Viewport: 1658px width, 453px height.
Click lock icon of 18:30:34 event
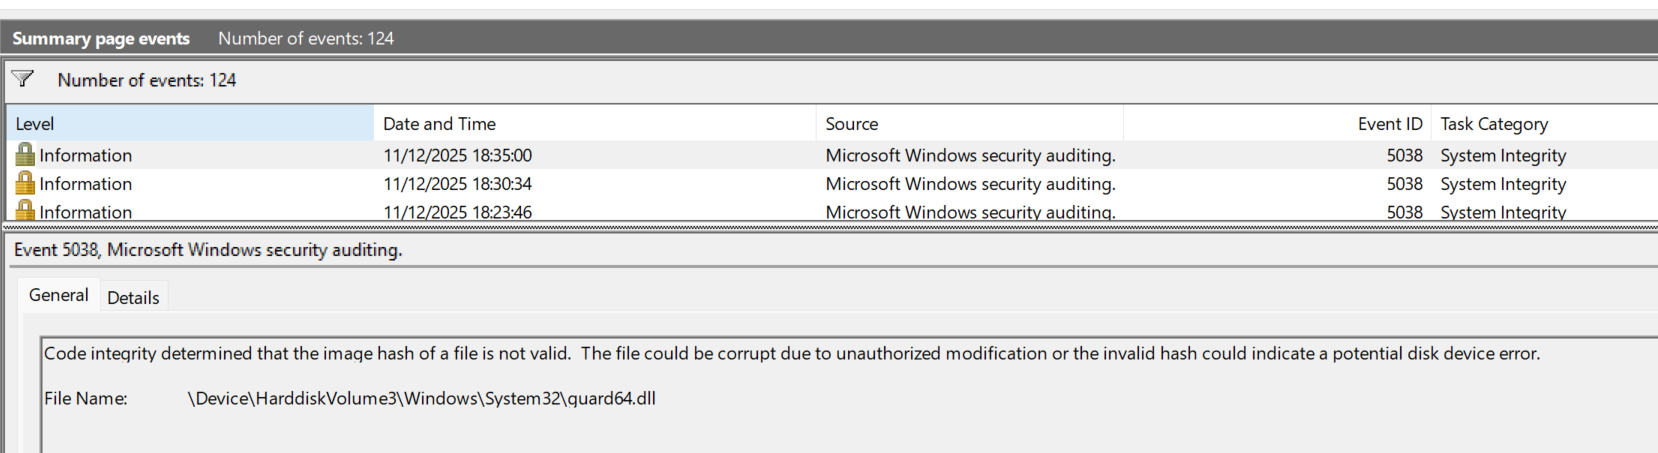pos(25,183)
